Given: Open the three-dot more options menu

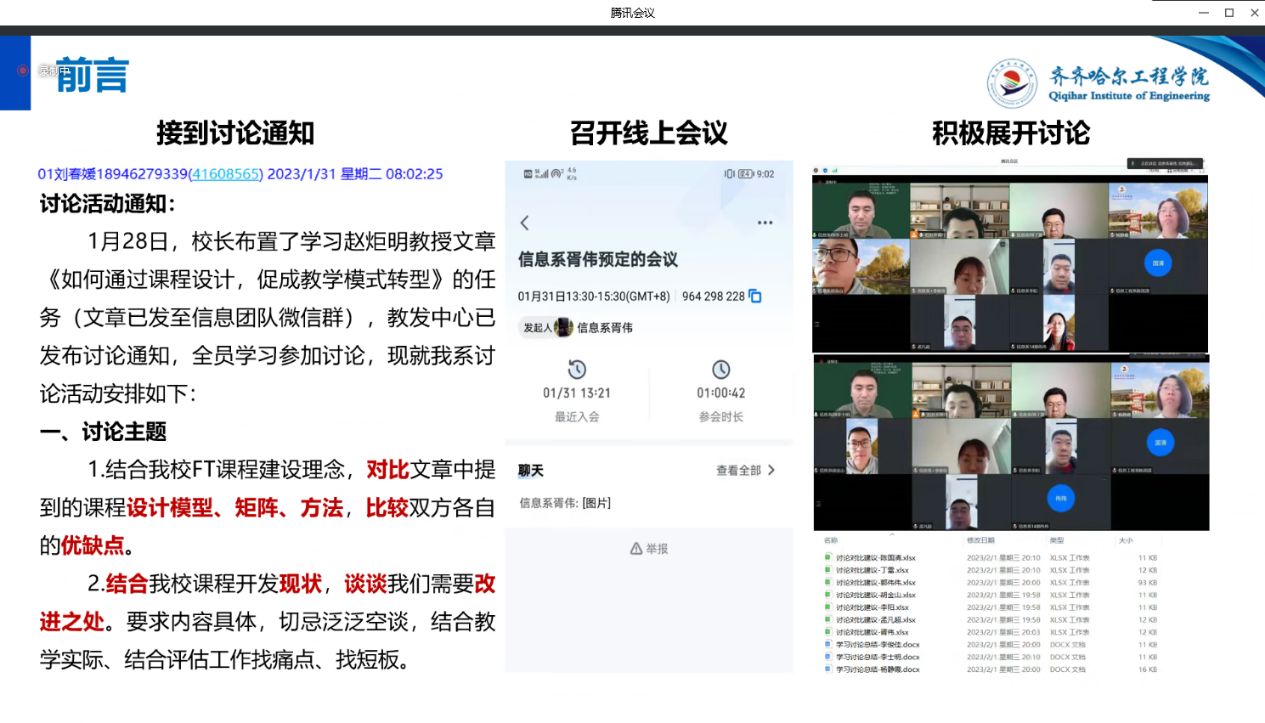Looking at the screenshot, I should coord(765,223).
